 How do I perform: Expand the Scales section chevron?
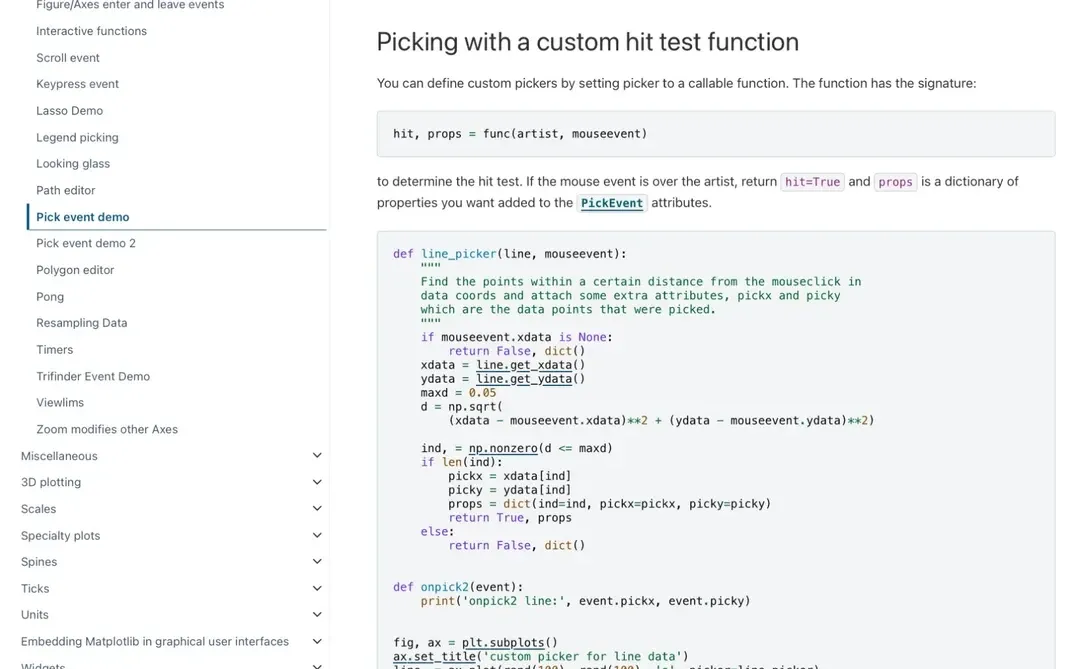click(317, 509)
